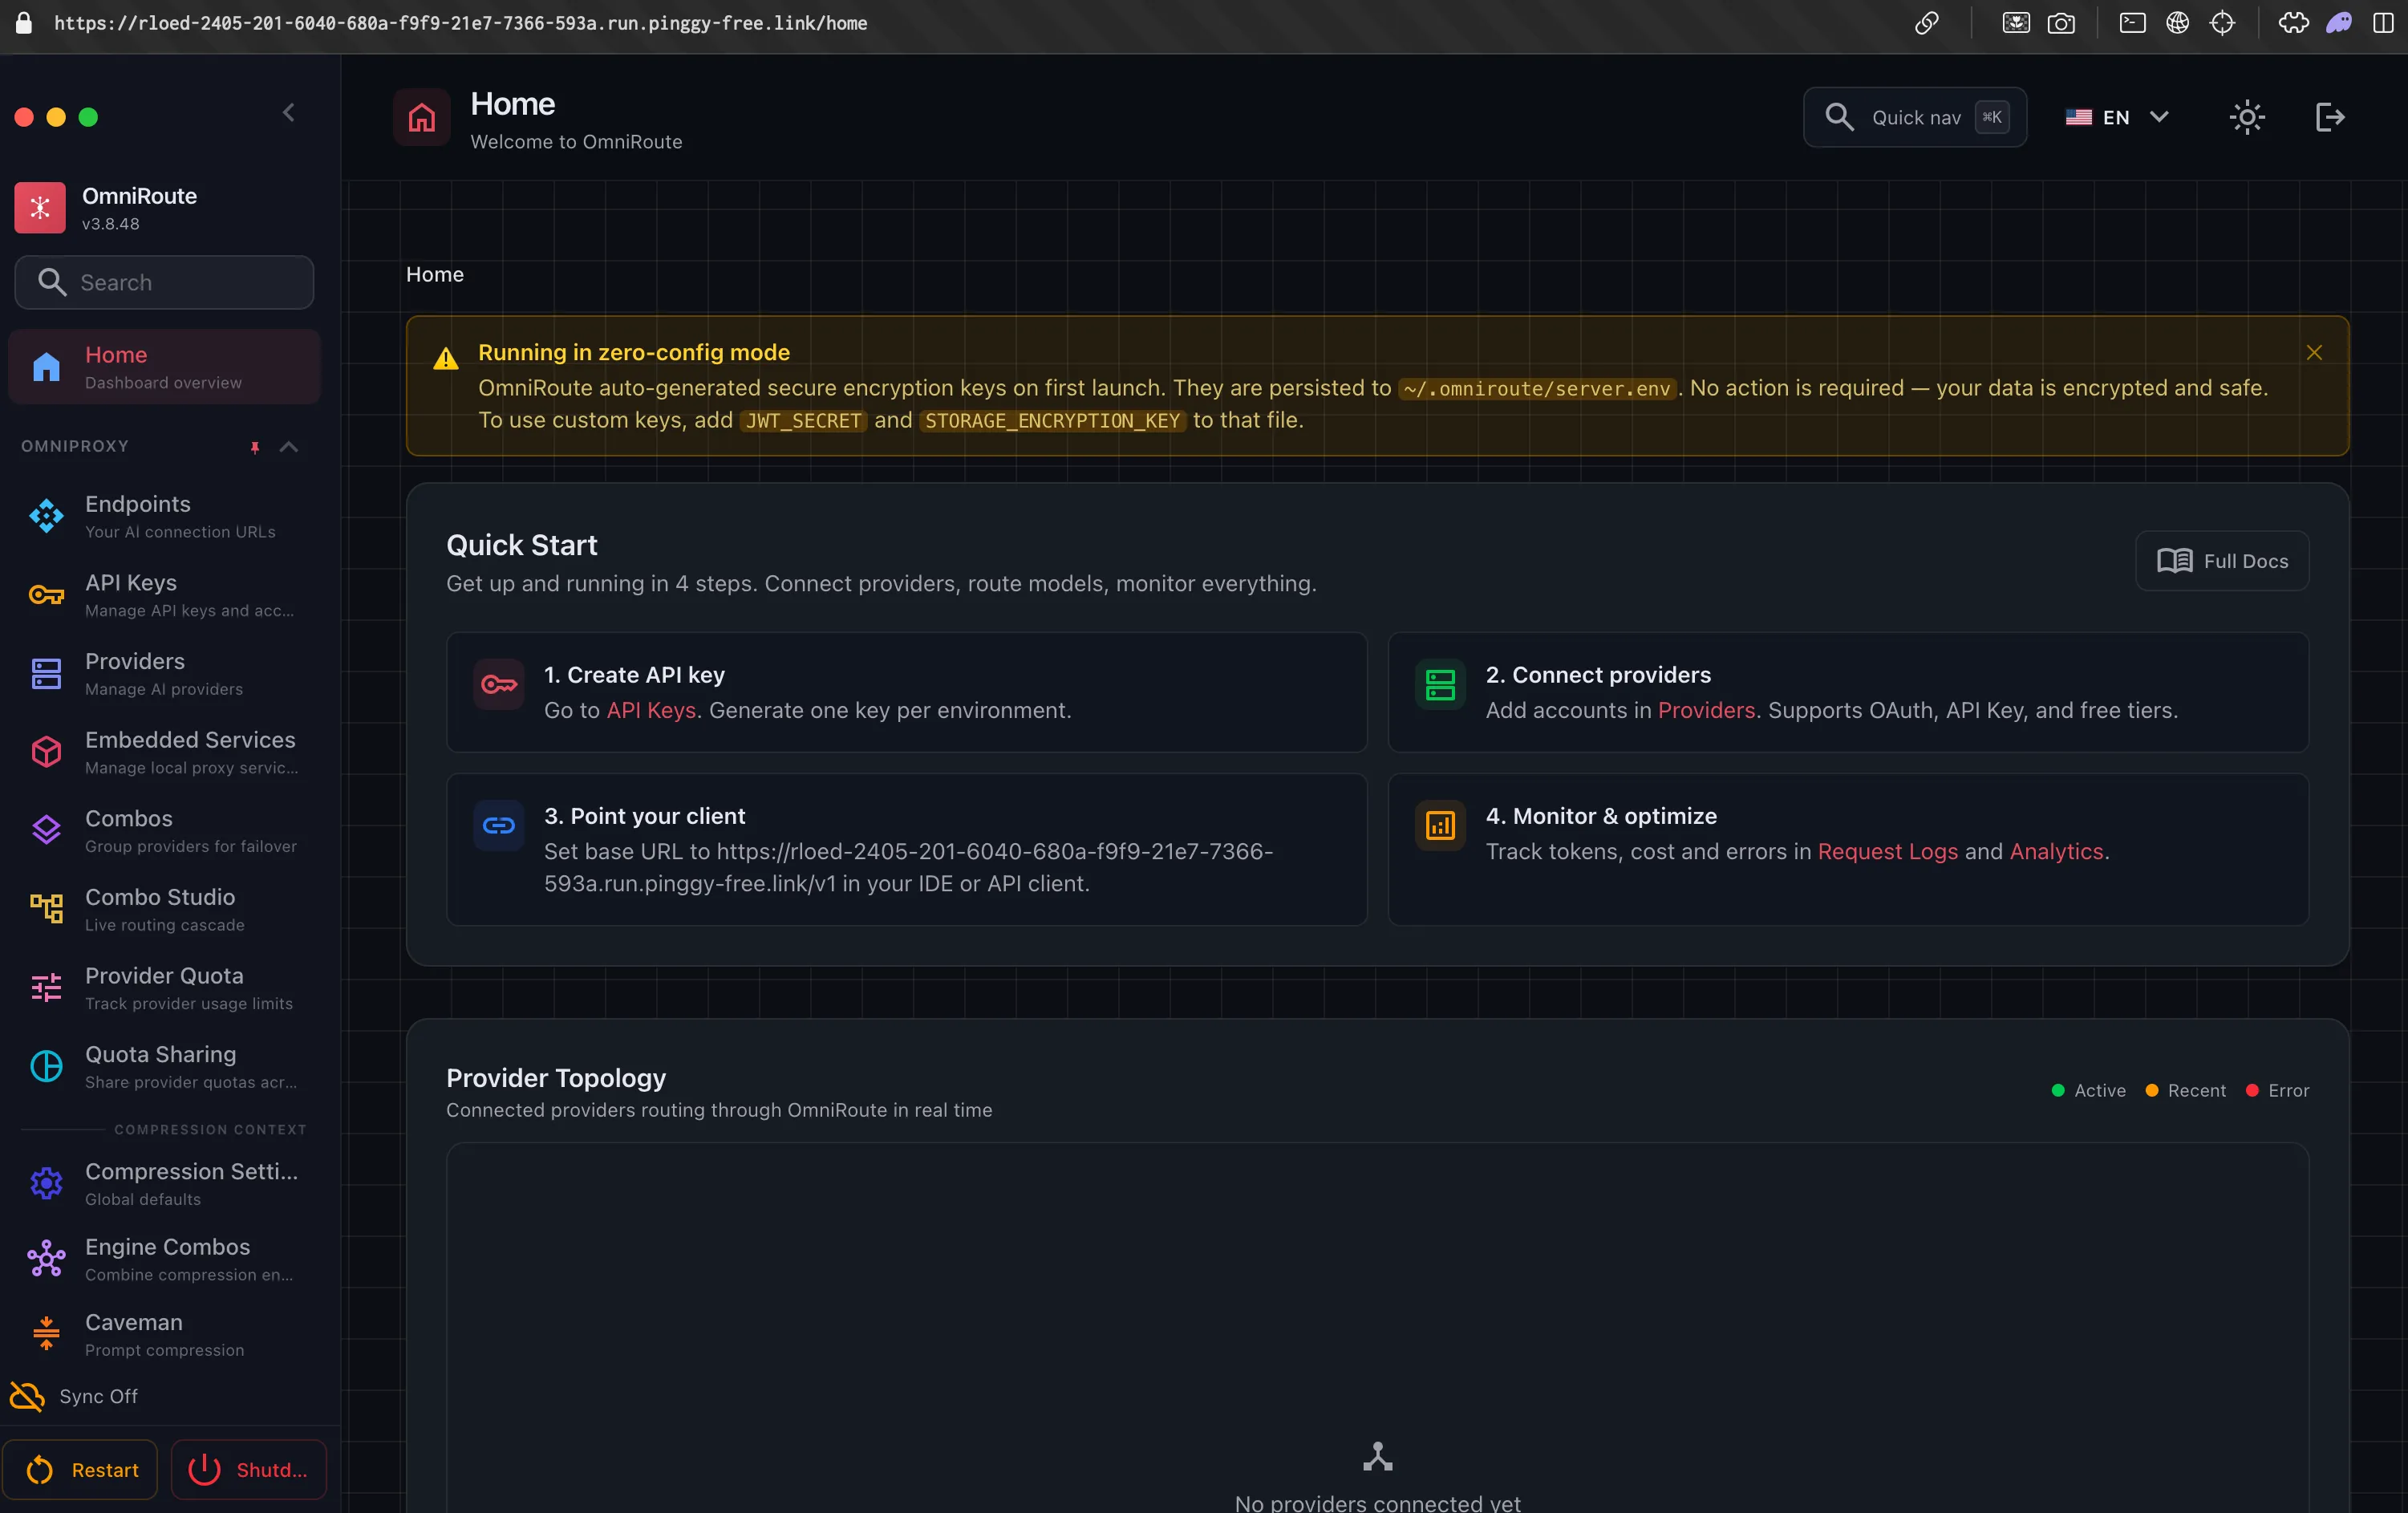Click the browser extensions puzzle icon
This screenshot has height=1513, width=2408.
(2293, 23)
